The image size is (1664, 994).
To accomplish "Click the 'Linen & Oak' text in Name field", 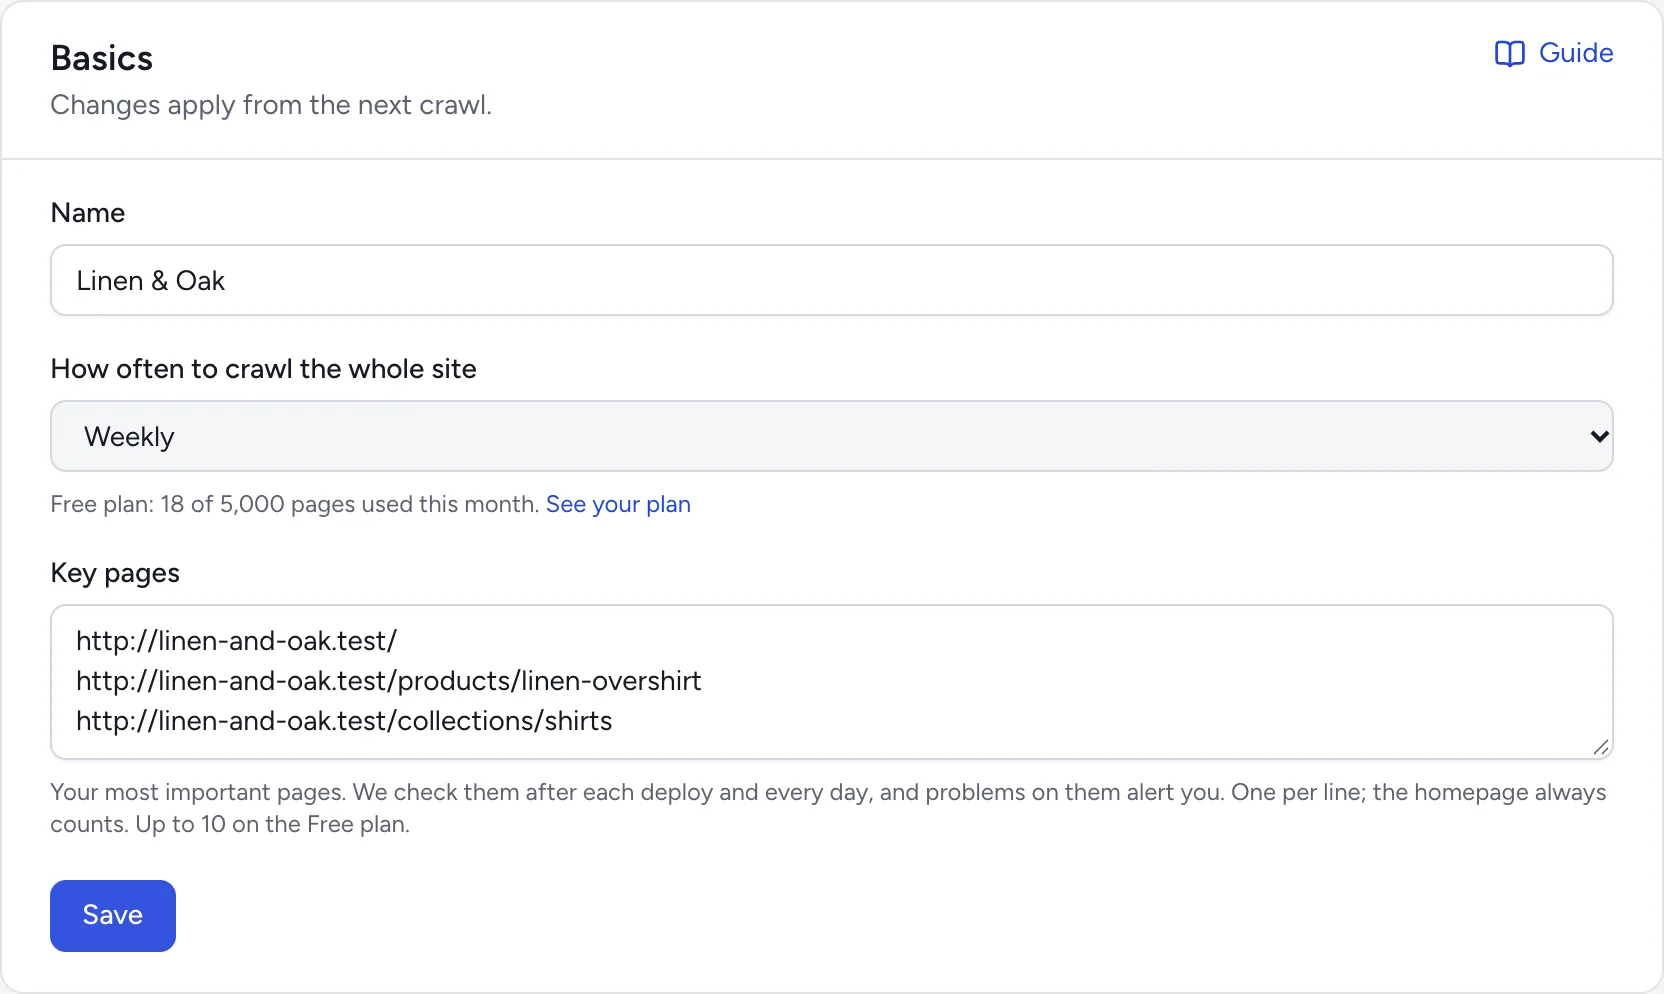I will point(151,281).
